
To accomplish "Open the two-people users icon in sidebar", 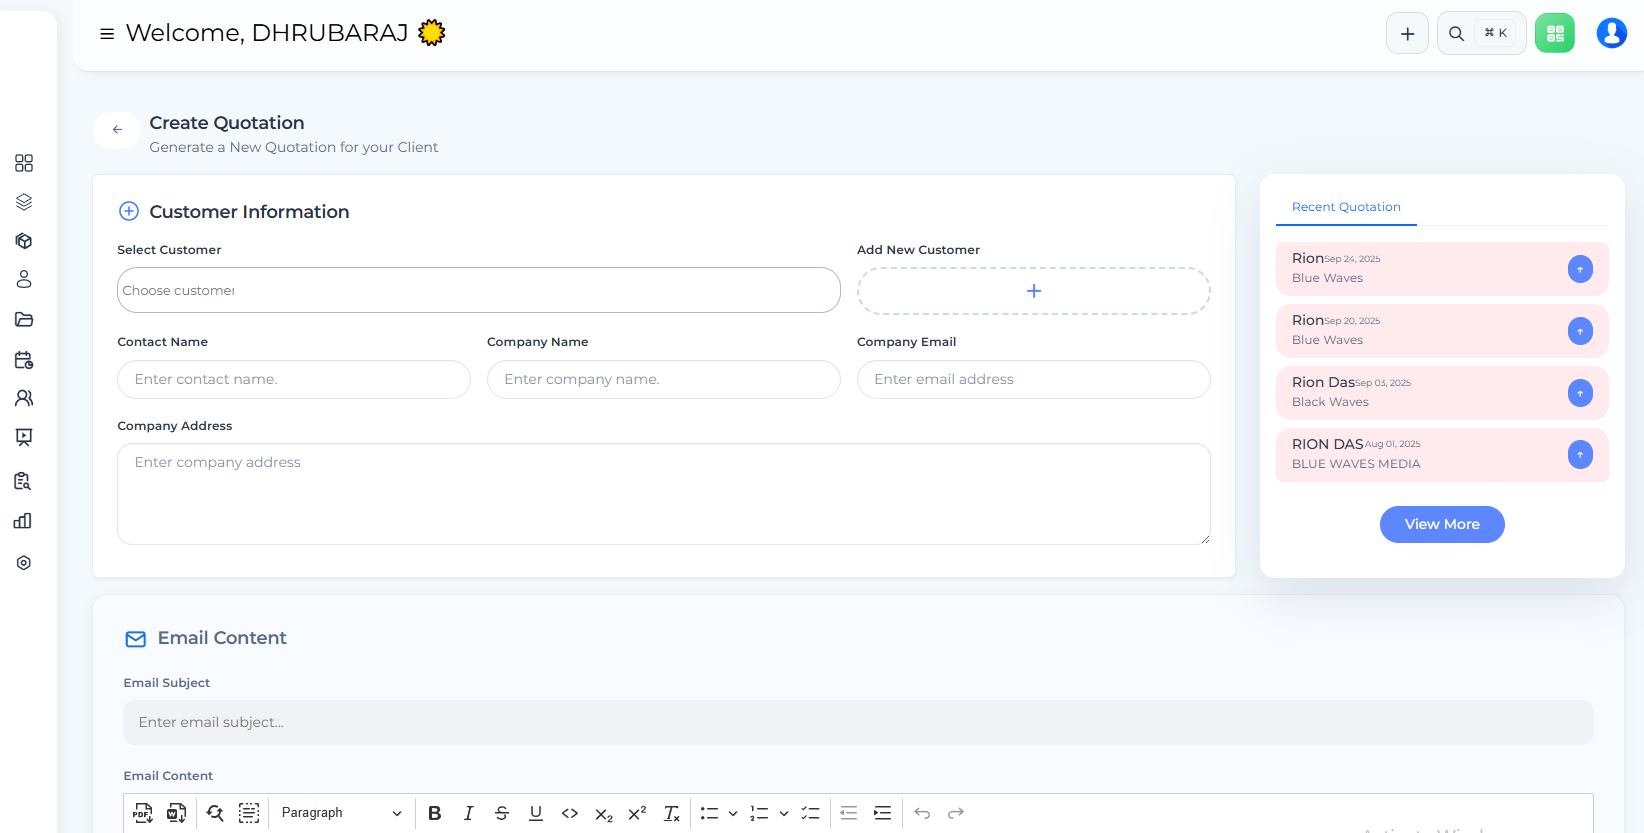I will click(24, 398).
